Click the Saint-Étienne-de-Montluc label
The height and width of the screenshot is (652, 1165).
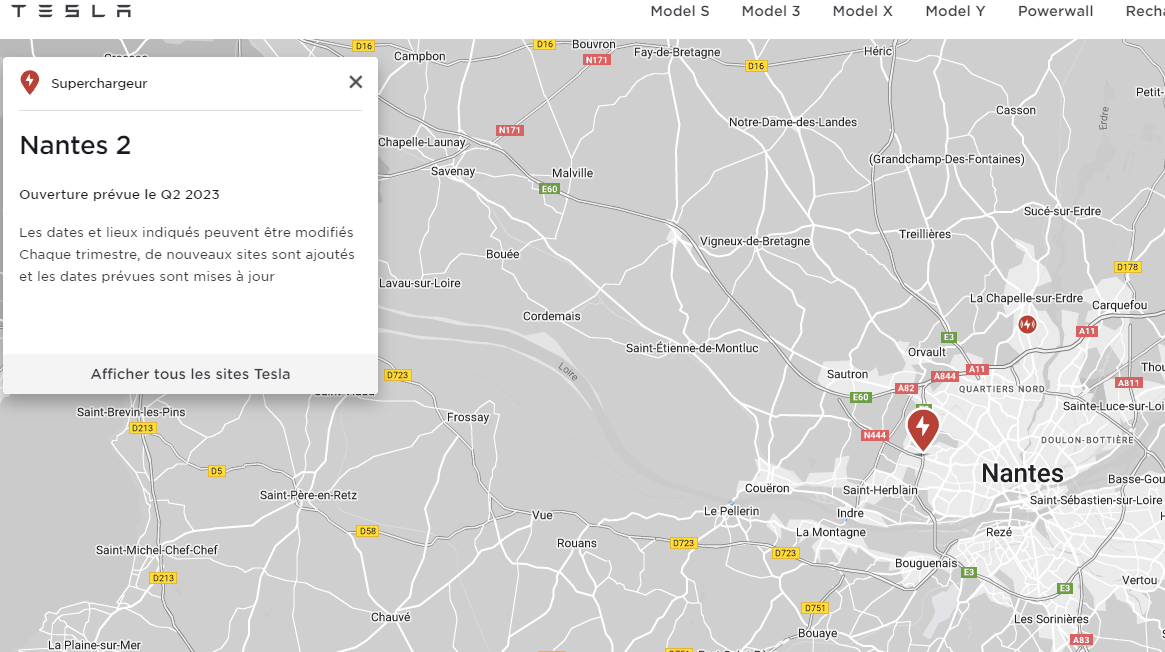pyautogui.click(x=692, y=348)
